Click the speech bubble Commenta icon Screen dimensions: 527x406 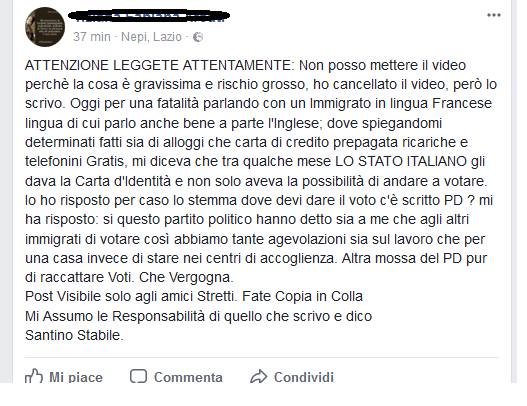(x=138, y=376)
